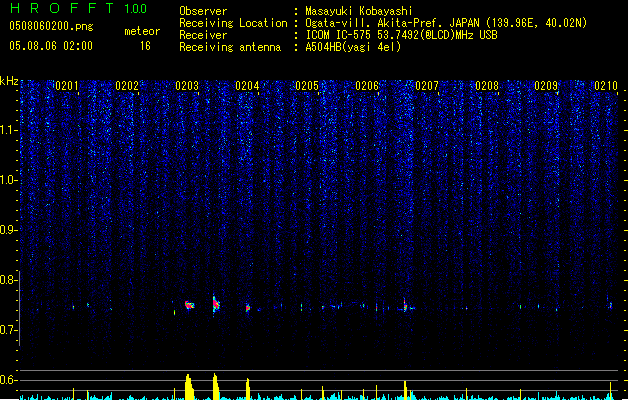The height and width of the screenshot is (400, 629).
Task: Click the 0201 time marker
Action: click(x=67, y=86)
